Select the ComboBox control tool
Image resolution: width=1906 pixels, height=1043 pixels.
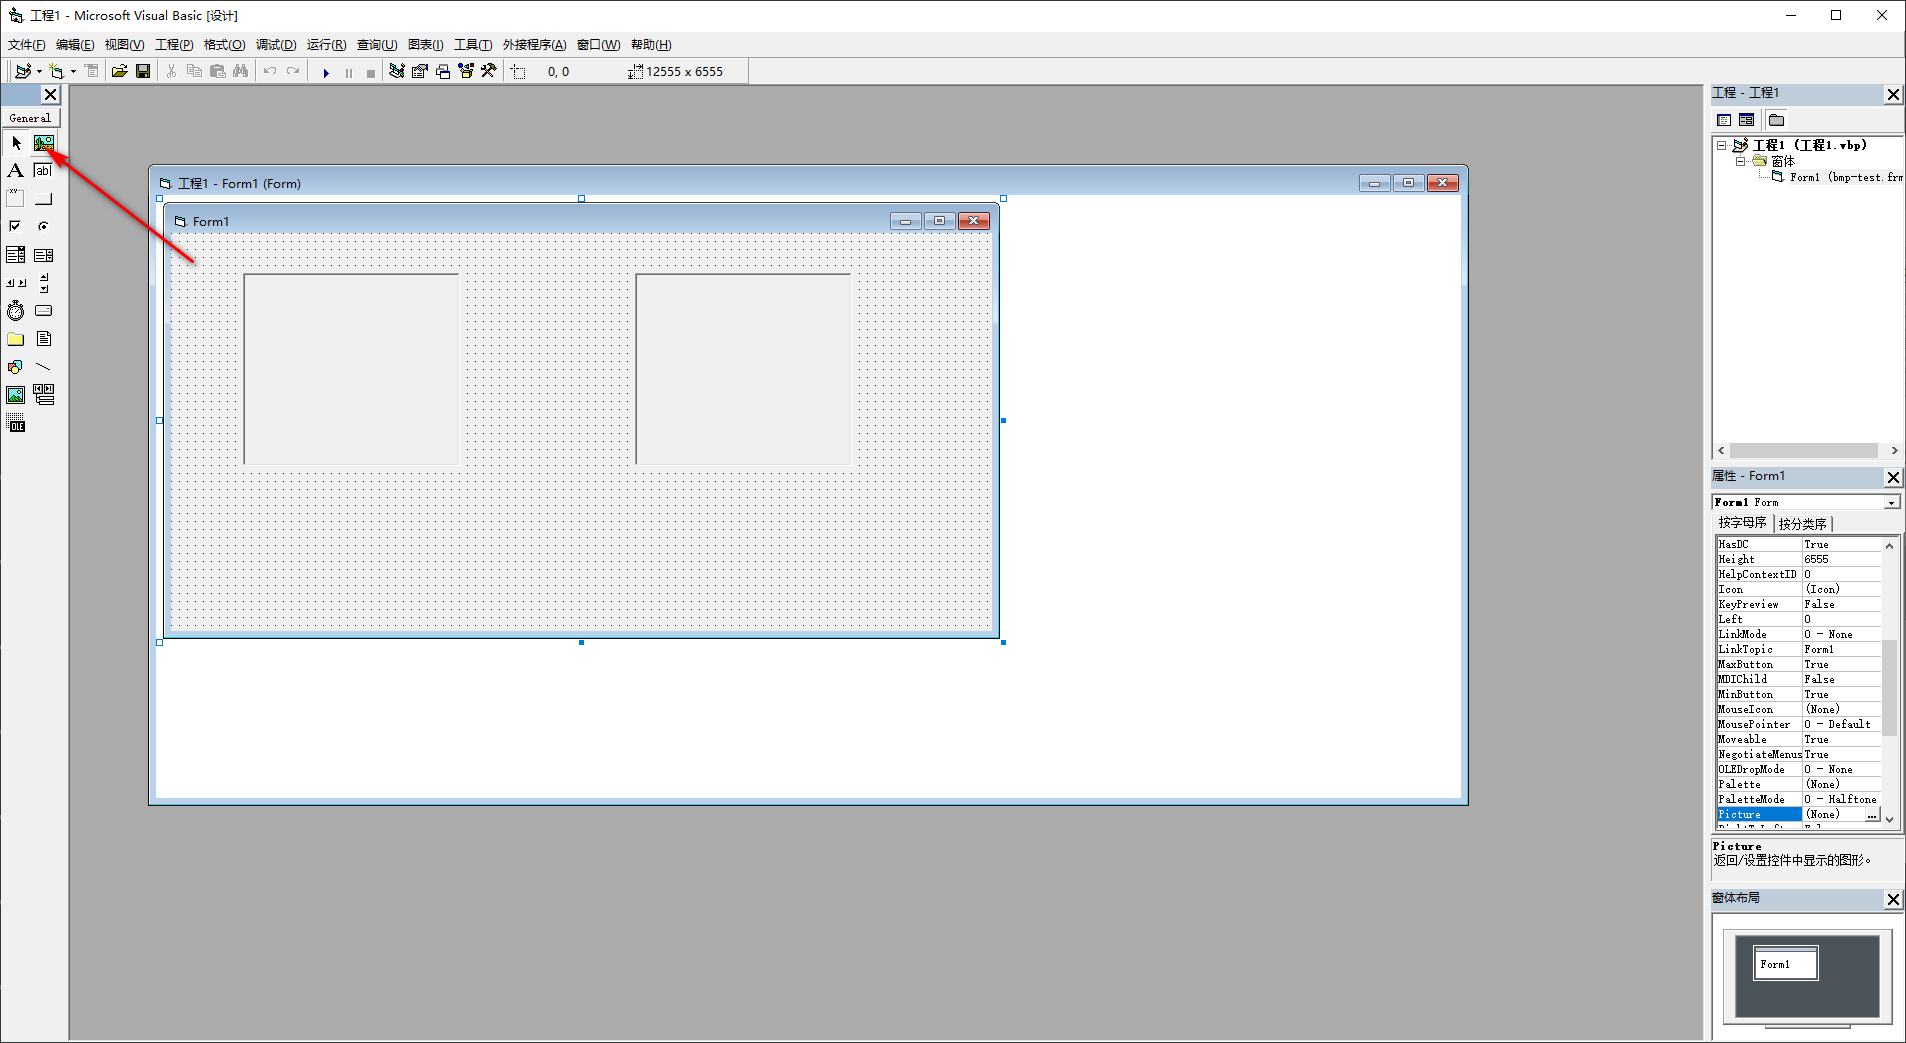coord(16,255)
